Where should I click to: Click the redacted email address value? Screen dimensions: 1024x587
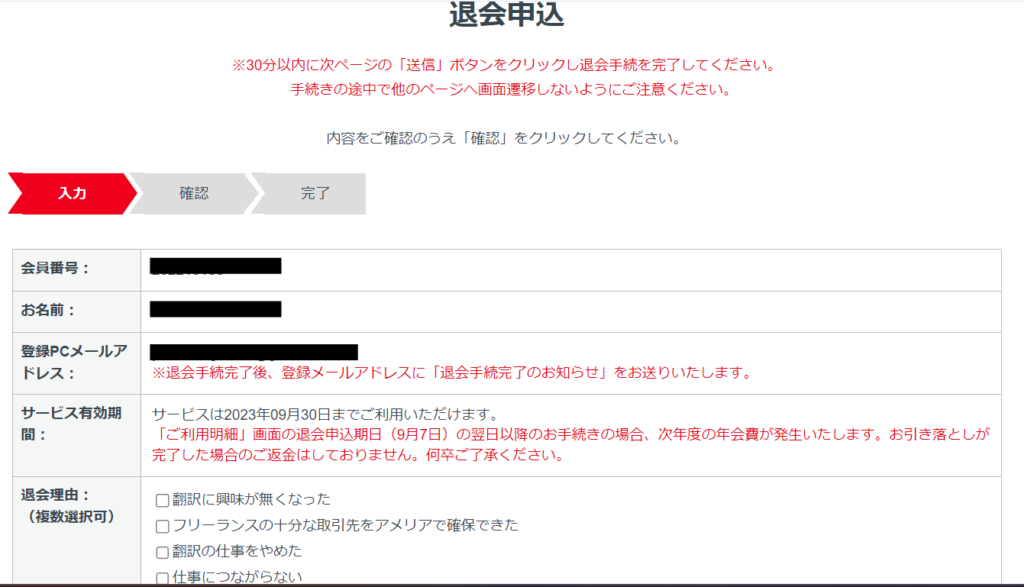point(255,351)
